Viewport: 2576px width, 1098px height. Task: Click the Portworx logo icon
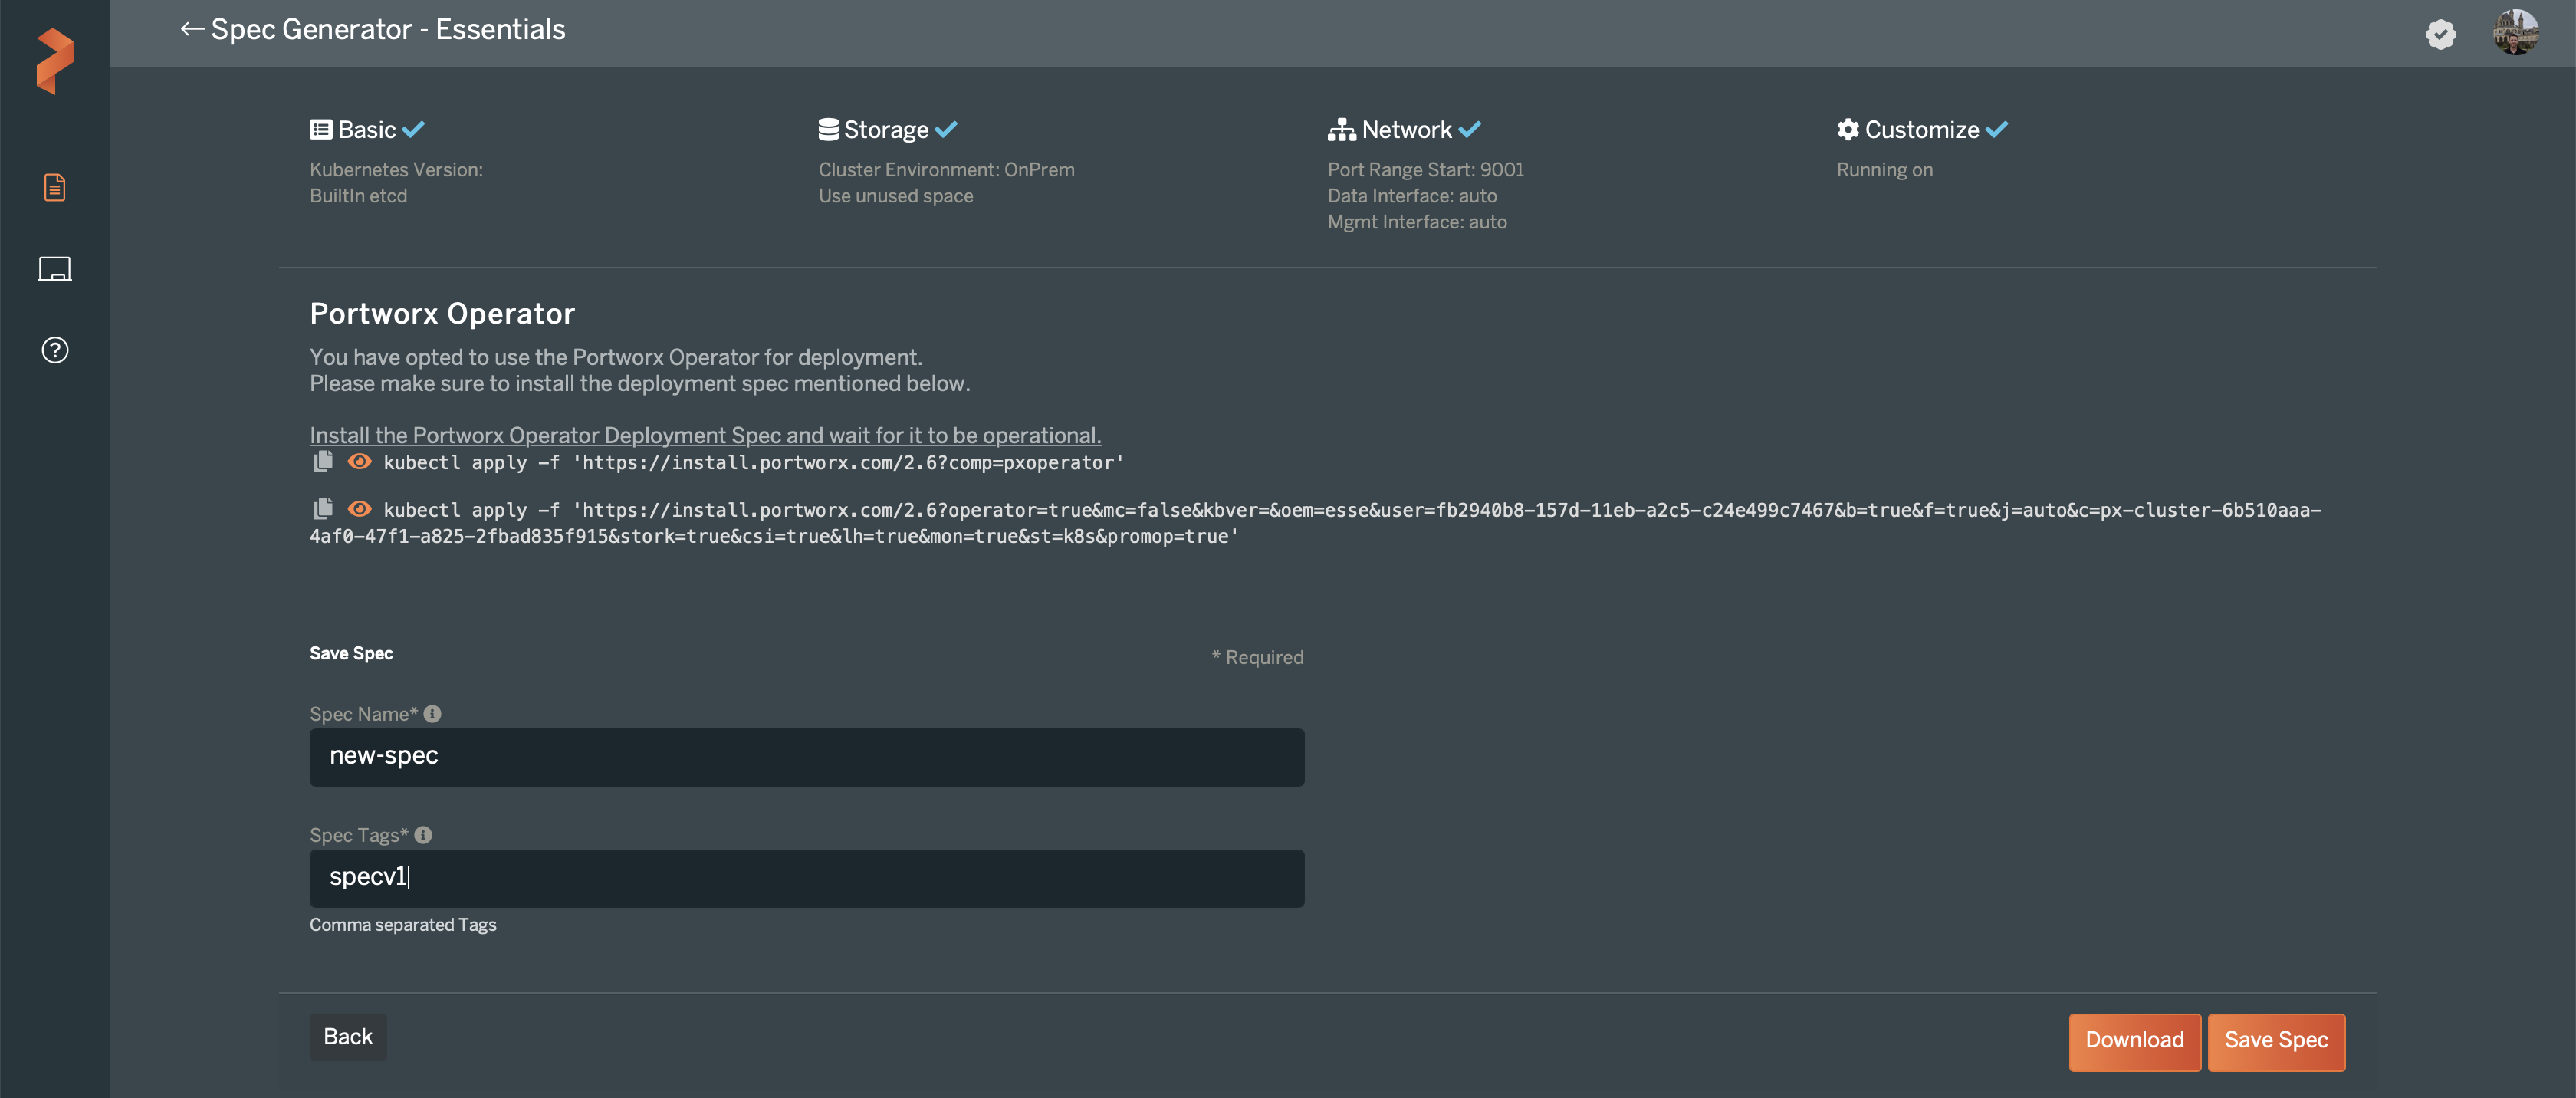tap(55, 60)
